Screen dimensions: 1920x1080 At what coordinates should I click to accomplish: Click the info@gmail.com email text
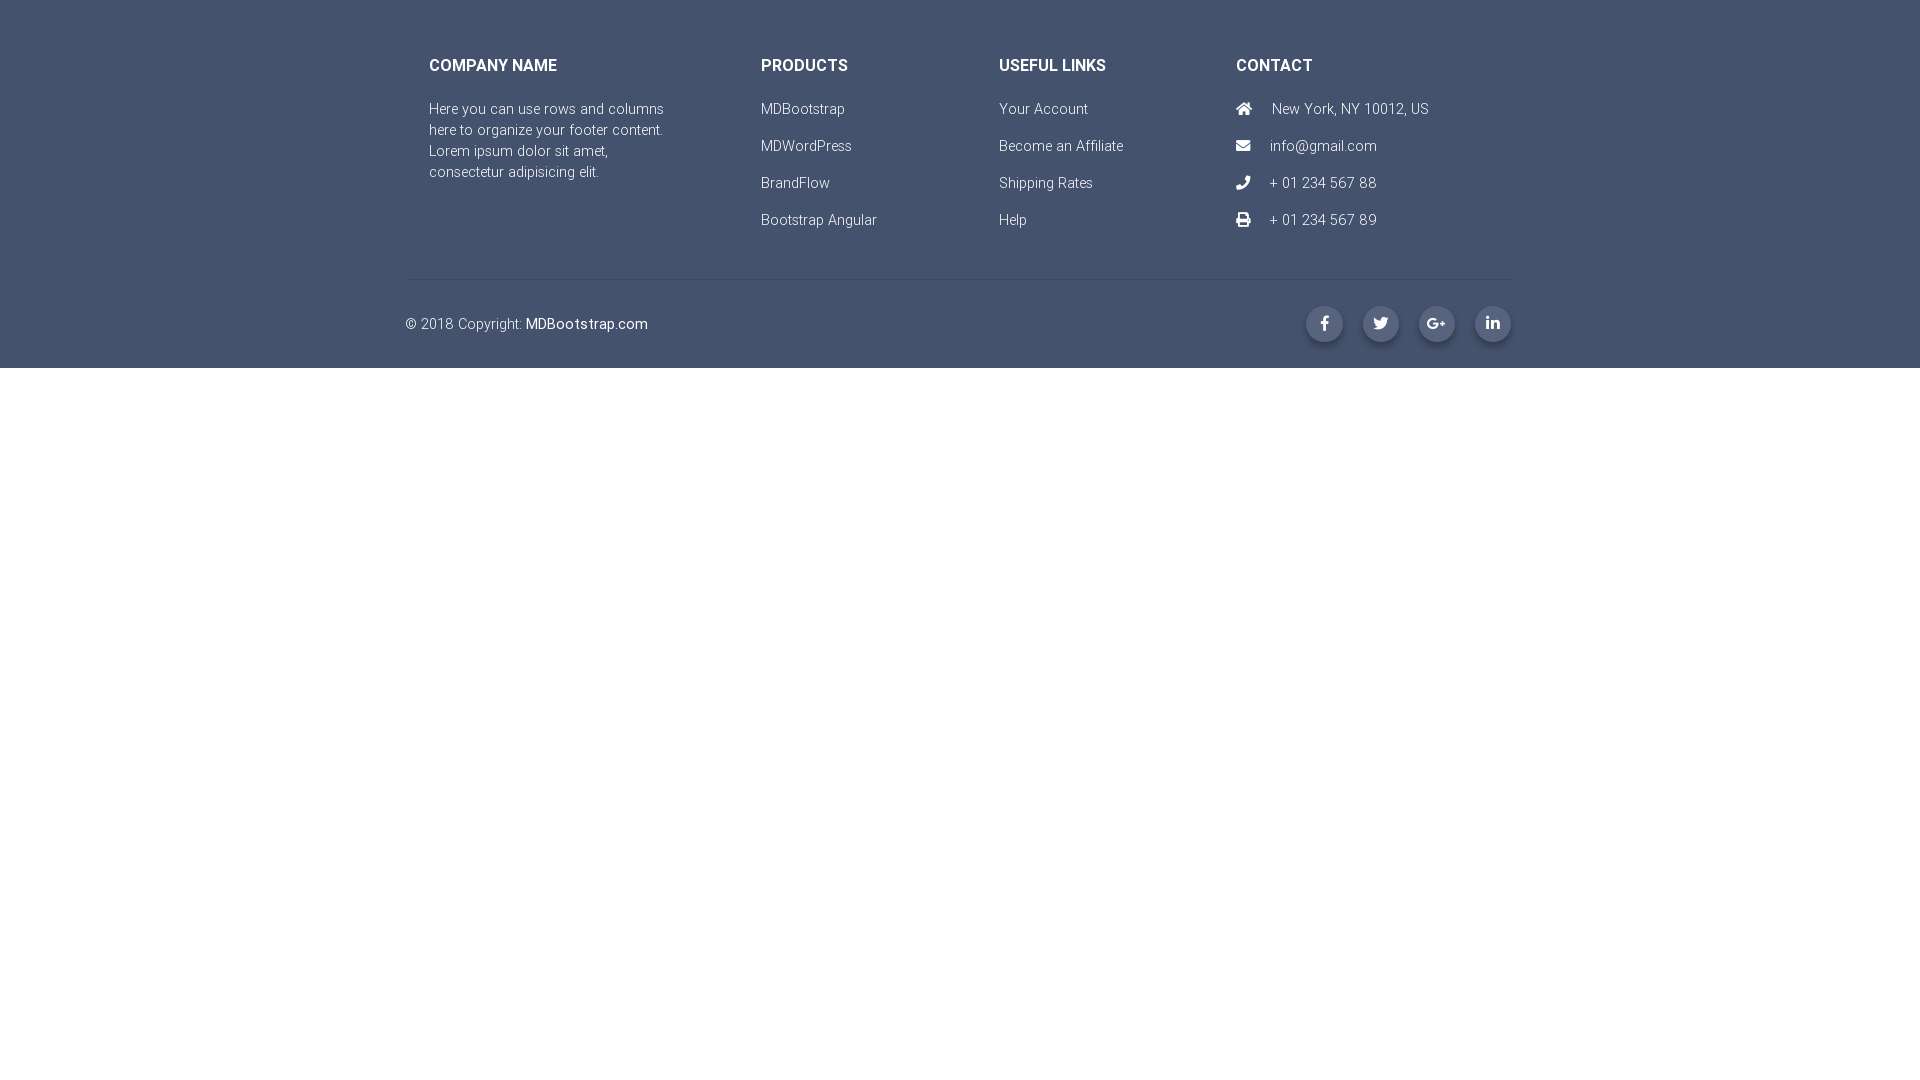coord(1323,146)
